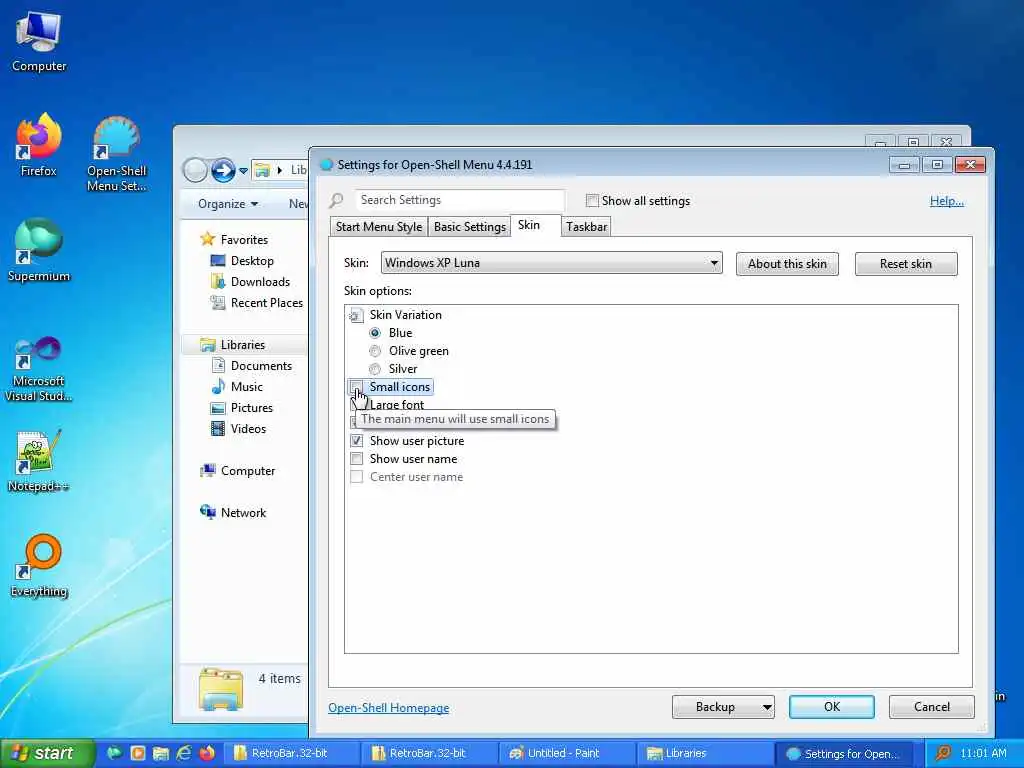Open the Organize menu in Libraries window
This screenshot has width=1024, height=768.
pyautogui.click(x=228, y=204)
